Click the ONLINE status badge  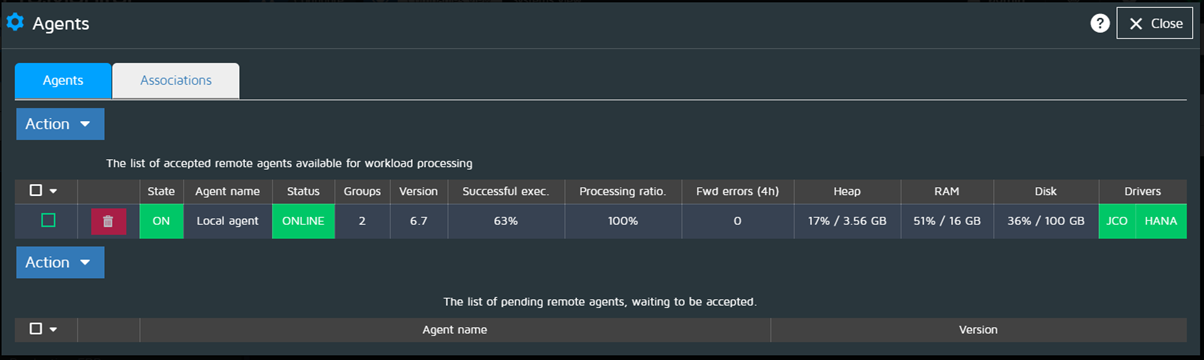(302, 221)
